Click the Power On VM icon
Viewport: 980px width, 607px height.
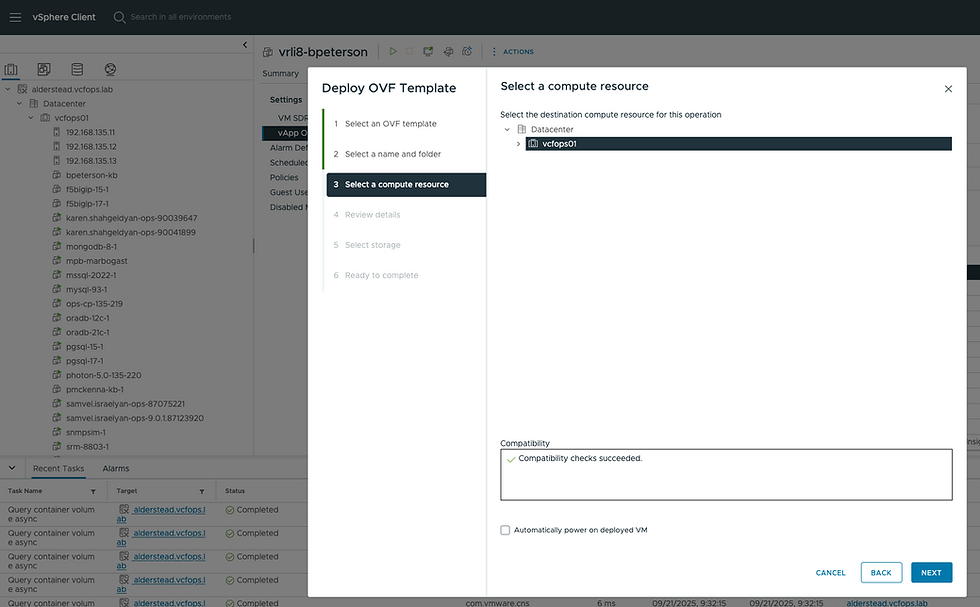pos(393,52)
